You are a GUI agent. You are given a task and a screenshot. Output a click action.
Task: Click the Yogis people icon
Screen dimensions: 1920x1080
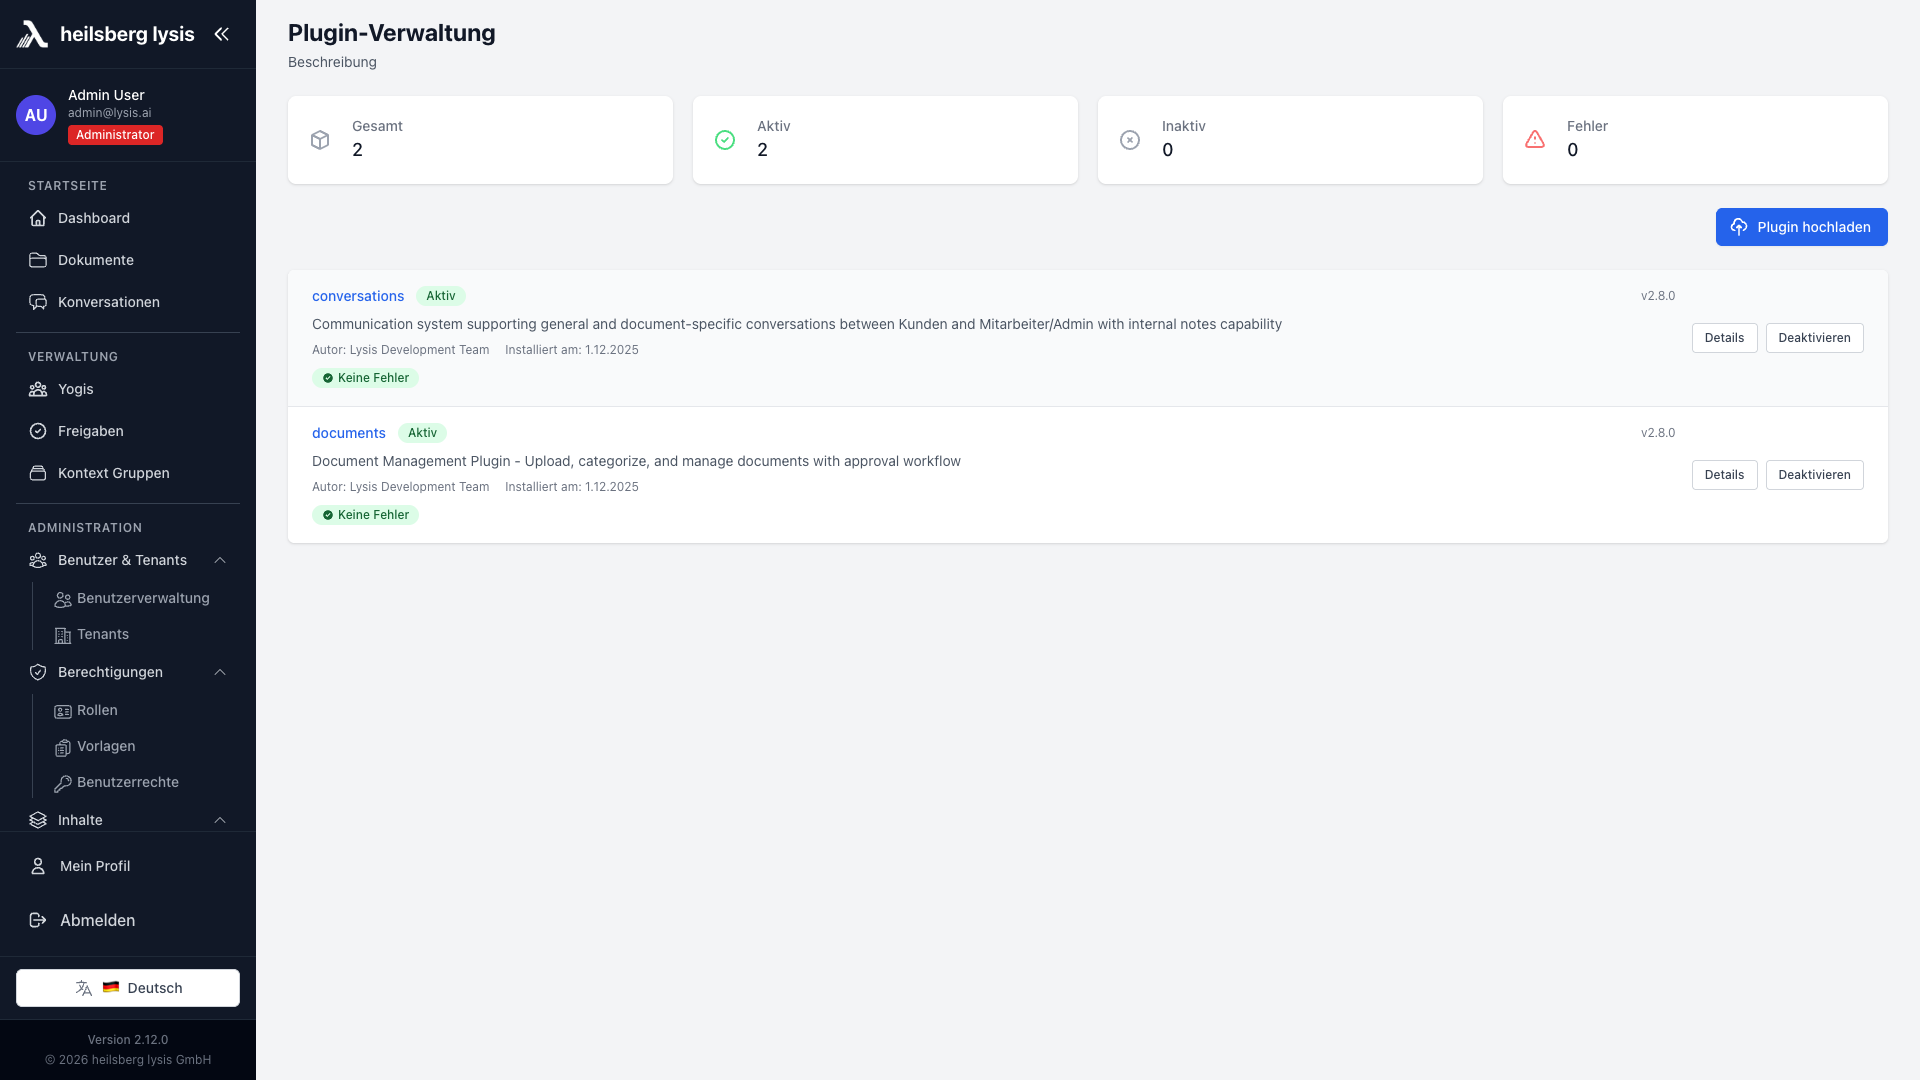pos(38,389)
